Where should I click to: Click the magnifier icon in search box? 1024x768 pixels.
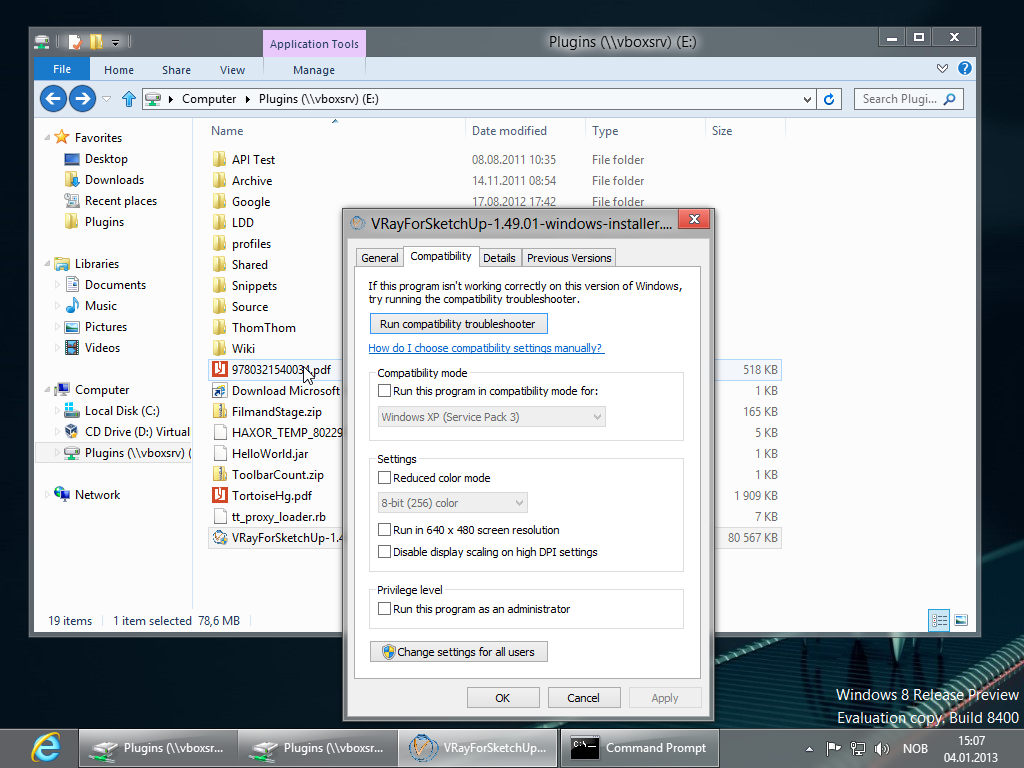pos(950,99)
